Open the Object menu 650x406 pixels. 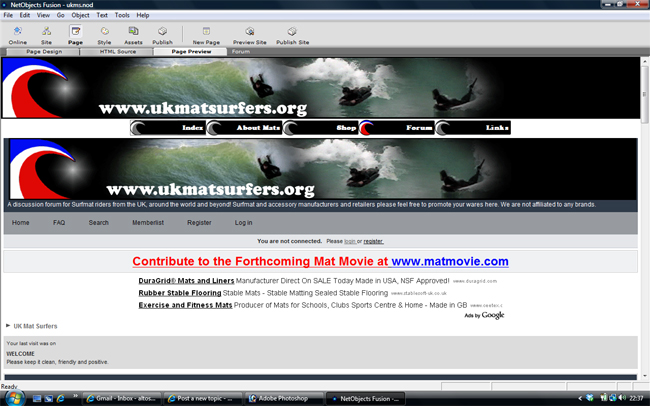tap(80, 15)
